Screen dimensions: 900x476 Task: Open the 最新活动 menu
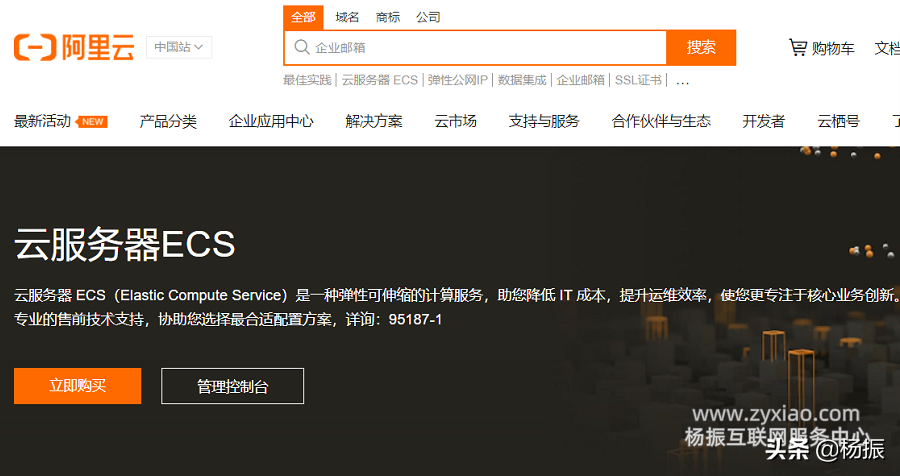(42, 121)
